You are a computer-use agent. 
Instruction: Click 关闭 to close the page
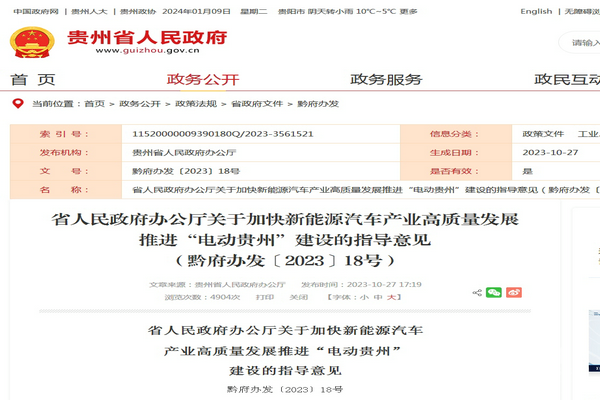point(298,297)
